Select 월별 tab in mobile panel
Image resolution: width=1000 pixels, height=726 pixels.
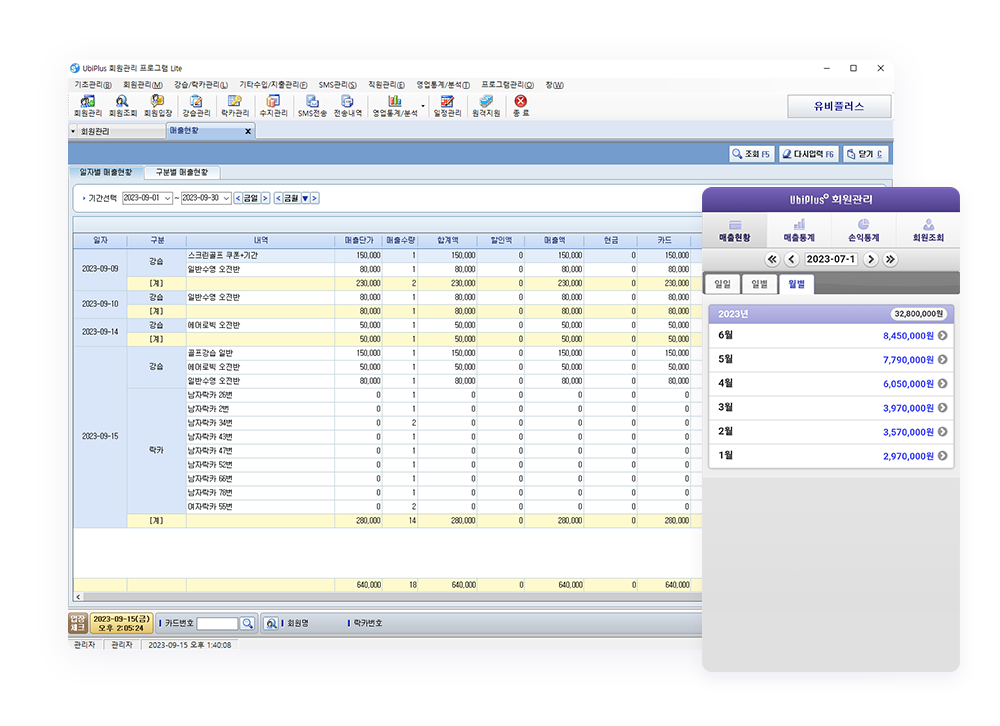[x=797, y=284]
